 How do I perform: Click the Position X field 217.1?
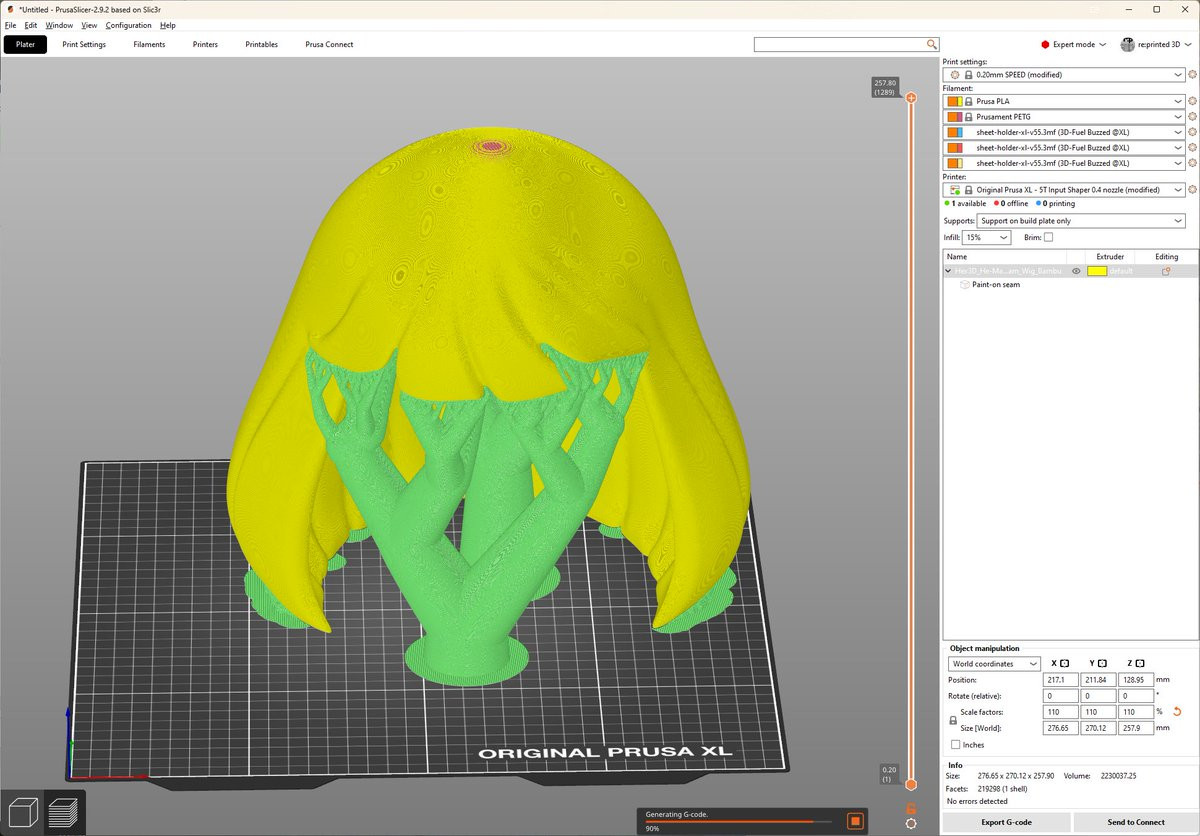pyautogui.click(x=1061, y=680)
